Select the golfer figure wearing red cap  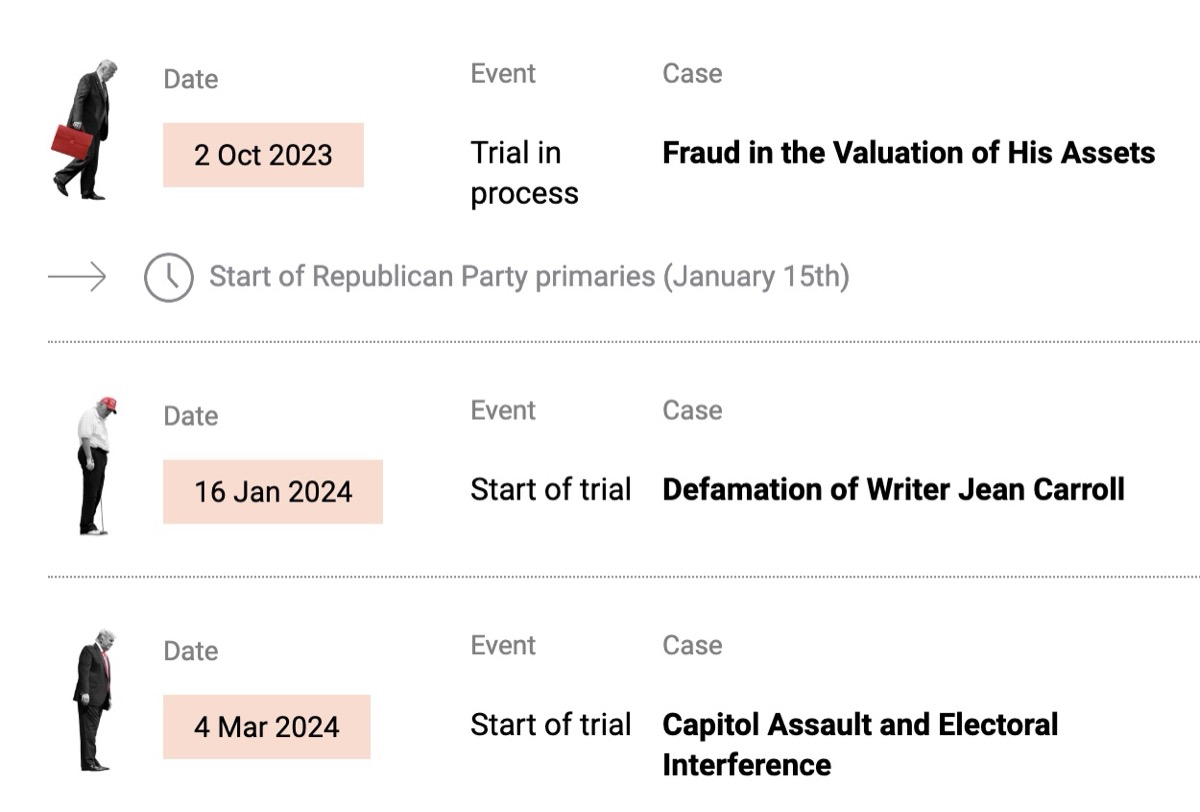pos(94,465)
